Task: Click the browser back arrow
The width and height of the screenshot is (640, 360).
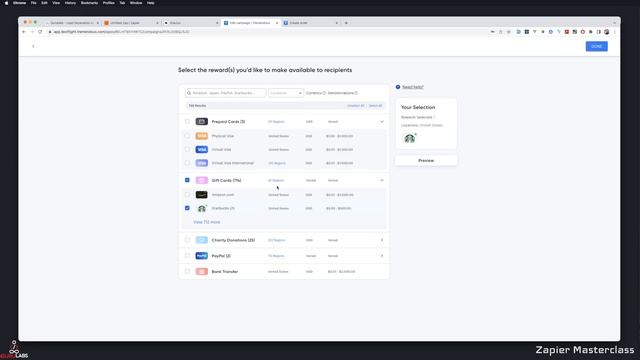Action: click(24, 32)
